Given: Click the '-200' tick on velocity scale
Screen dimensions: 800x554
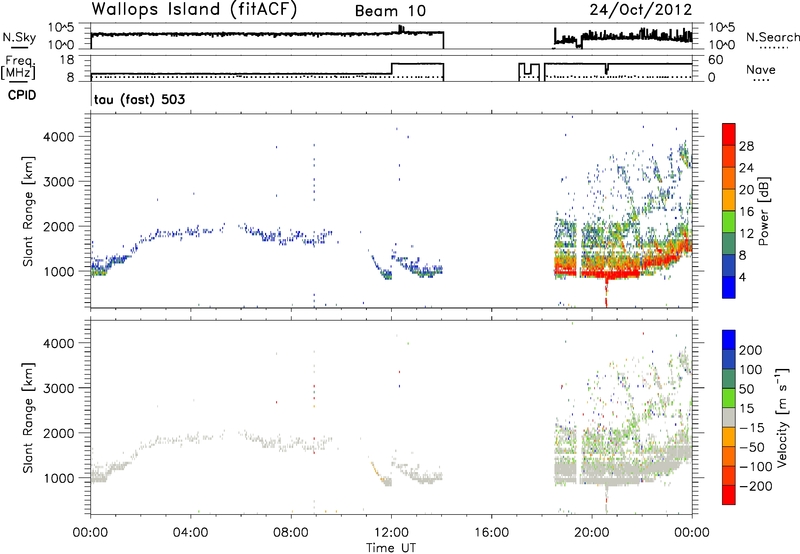Looking at the screenshot, I should (x=755, y=486).
